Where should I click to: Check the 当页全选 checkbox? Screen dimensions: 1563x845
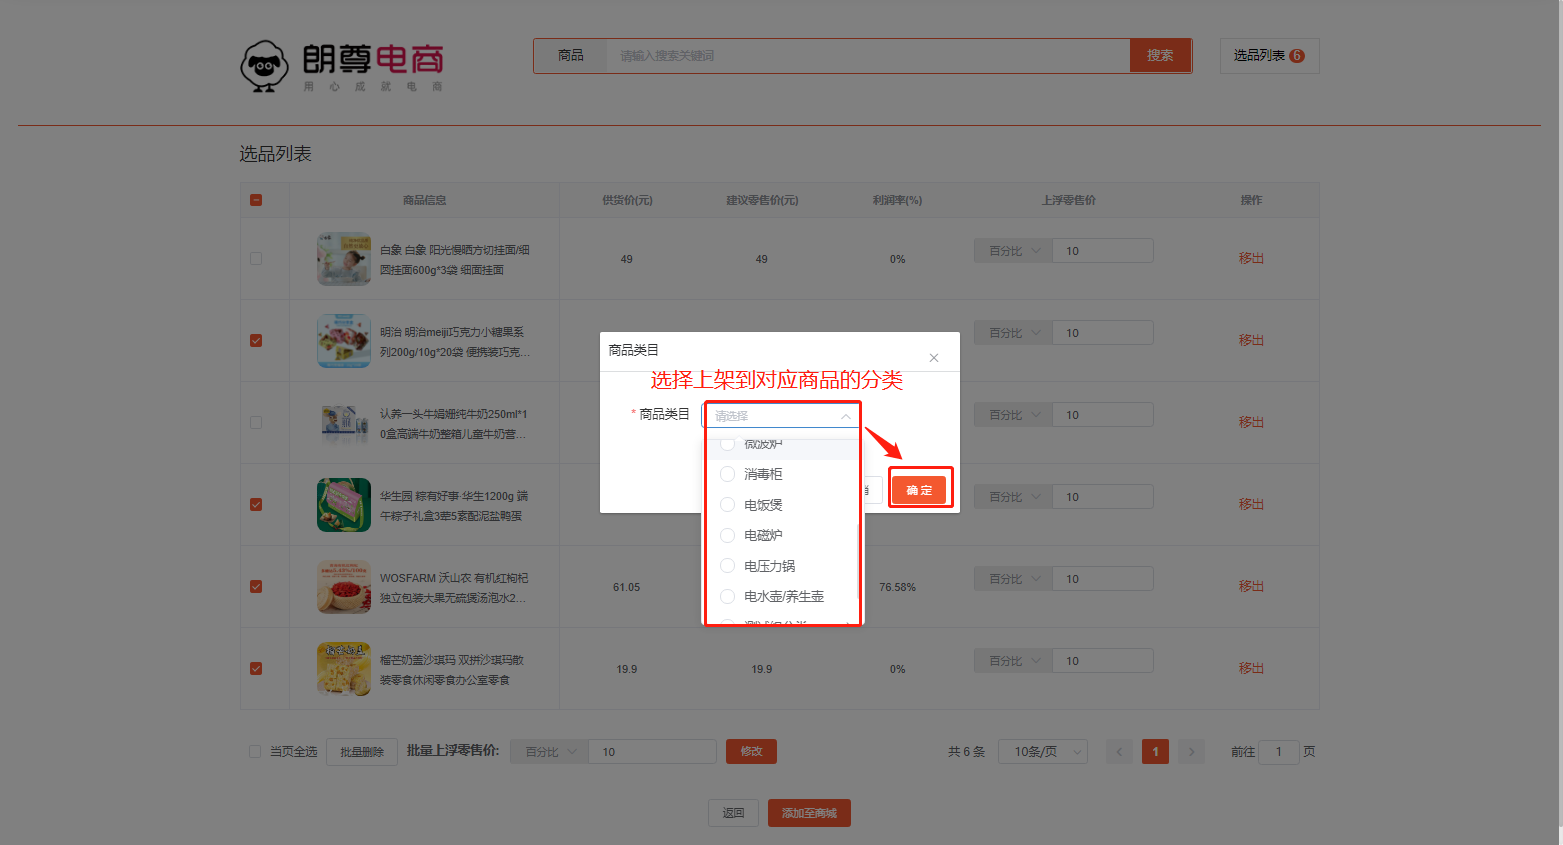[x=255, y=752]
